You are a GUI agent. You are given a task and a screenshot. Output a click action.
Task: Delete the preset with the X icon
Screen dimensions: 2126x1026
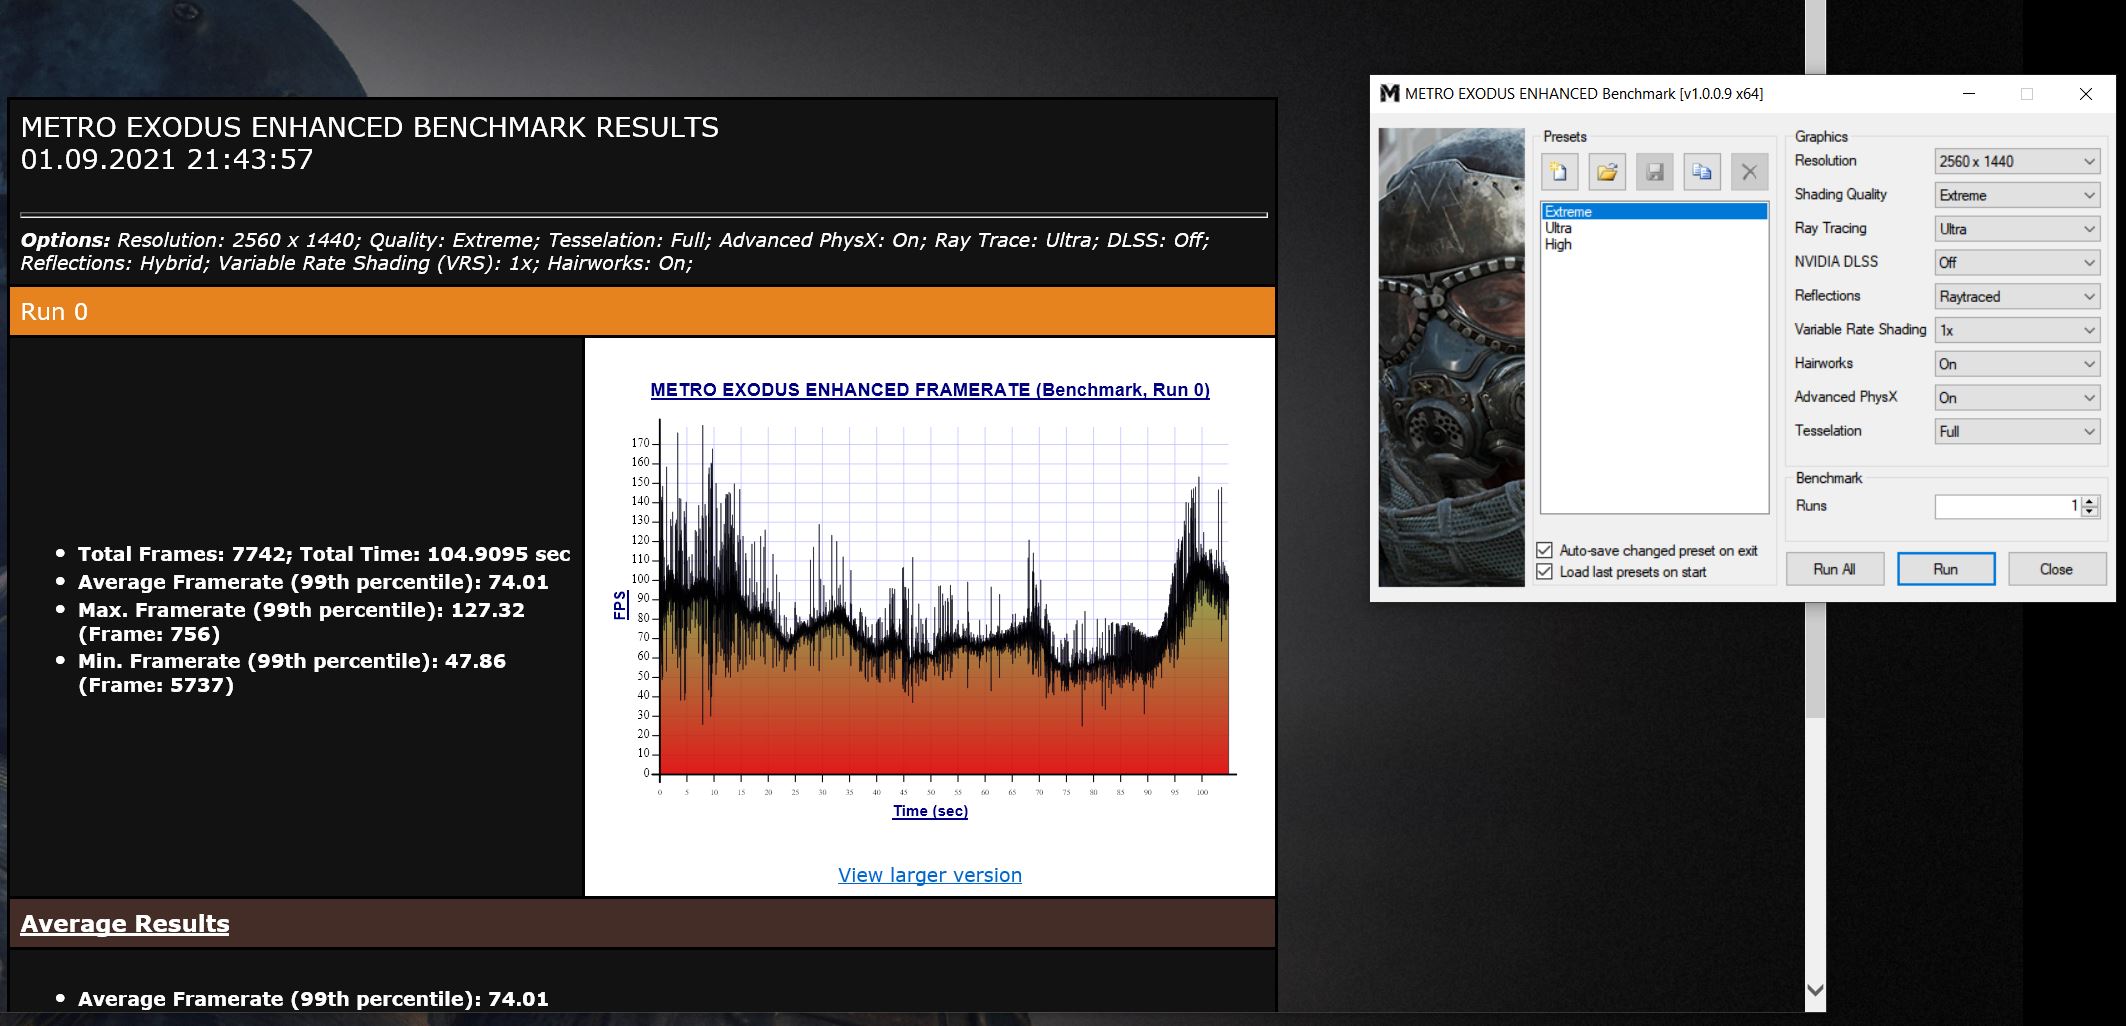(1749, 172)
